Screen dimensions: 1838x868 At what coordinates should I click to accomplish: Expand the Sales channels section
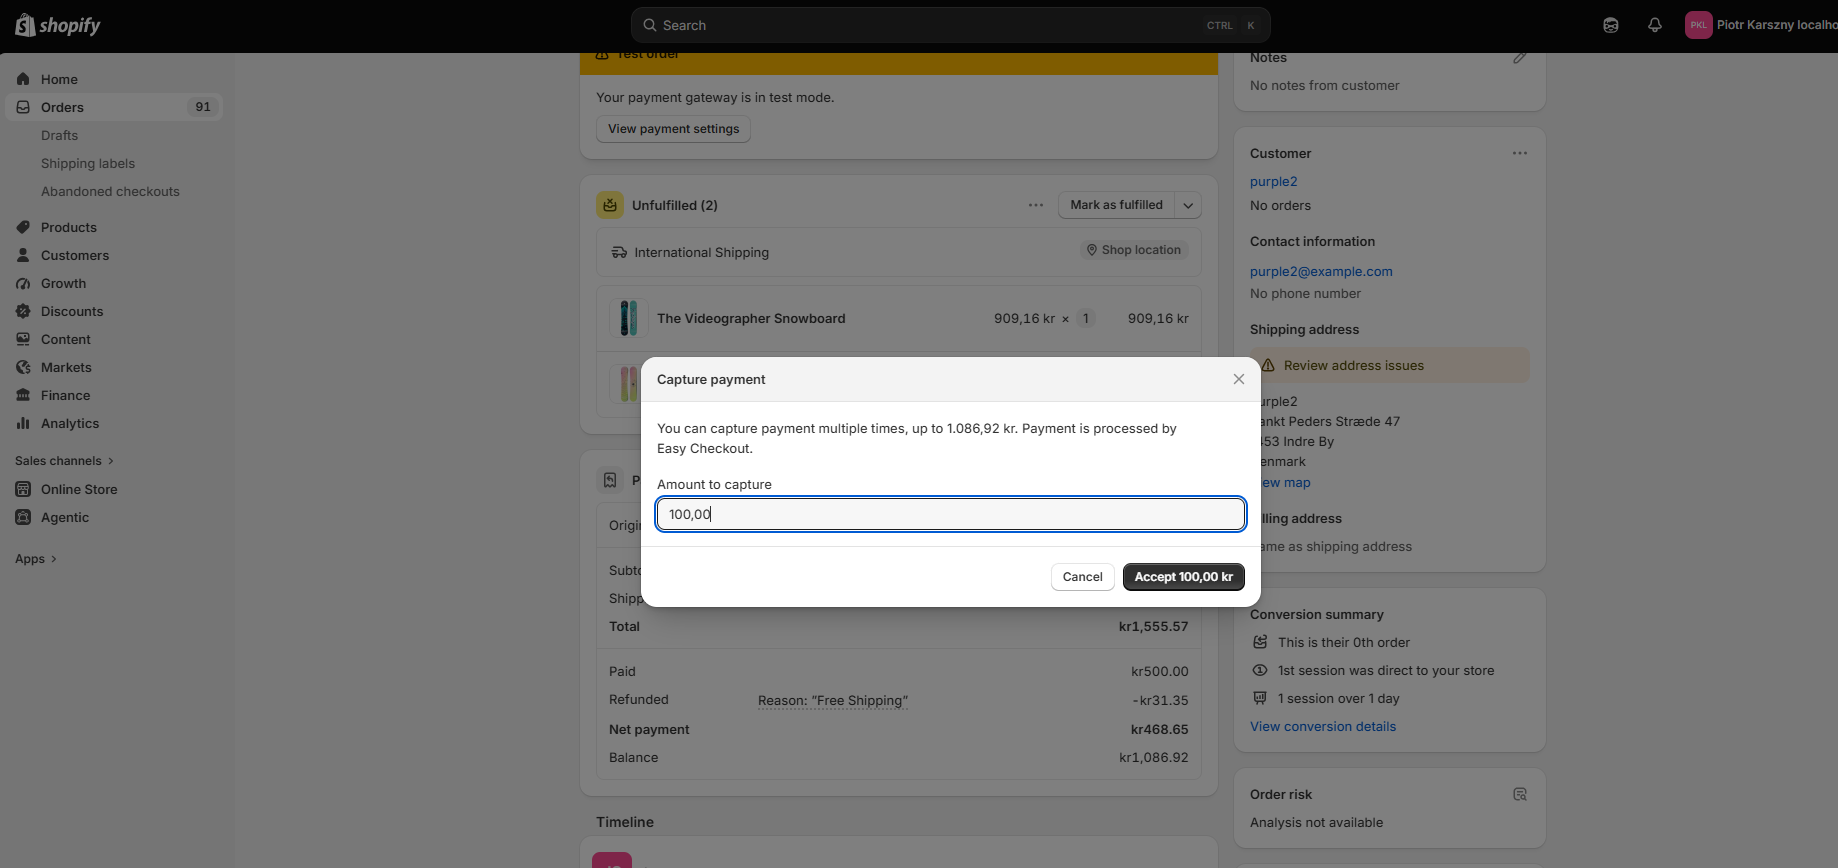(65, 461)
